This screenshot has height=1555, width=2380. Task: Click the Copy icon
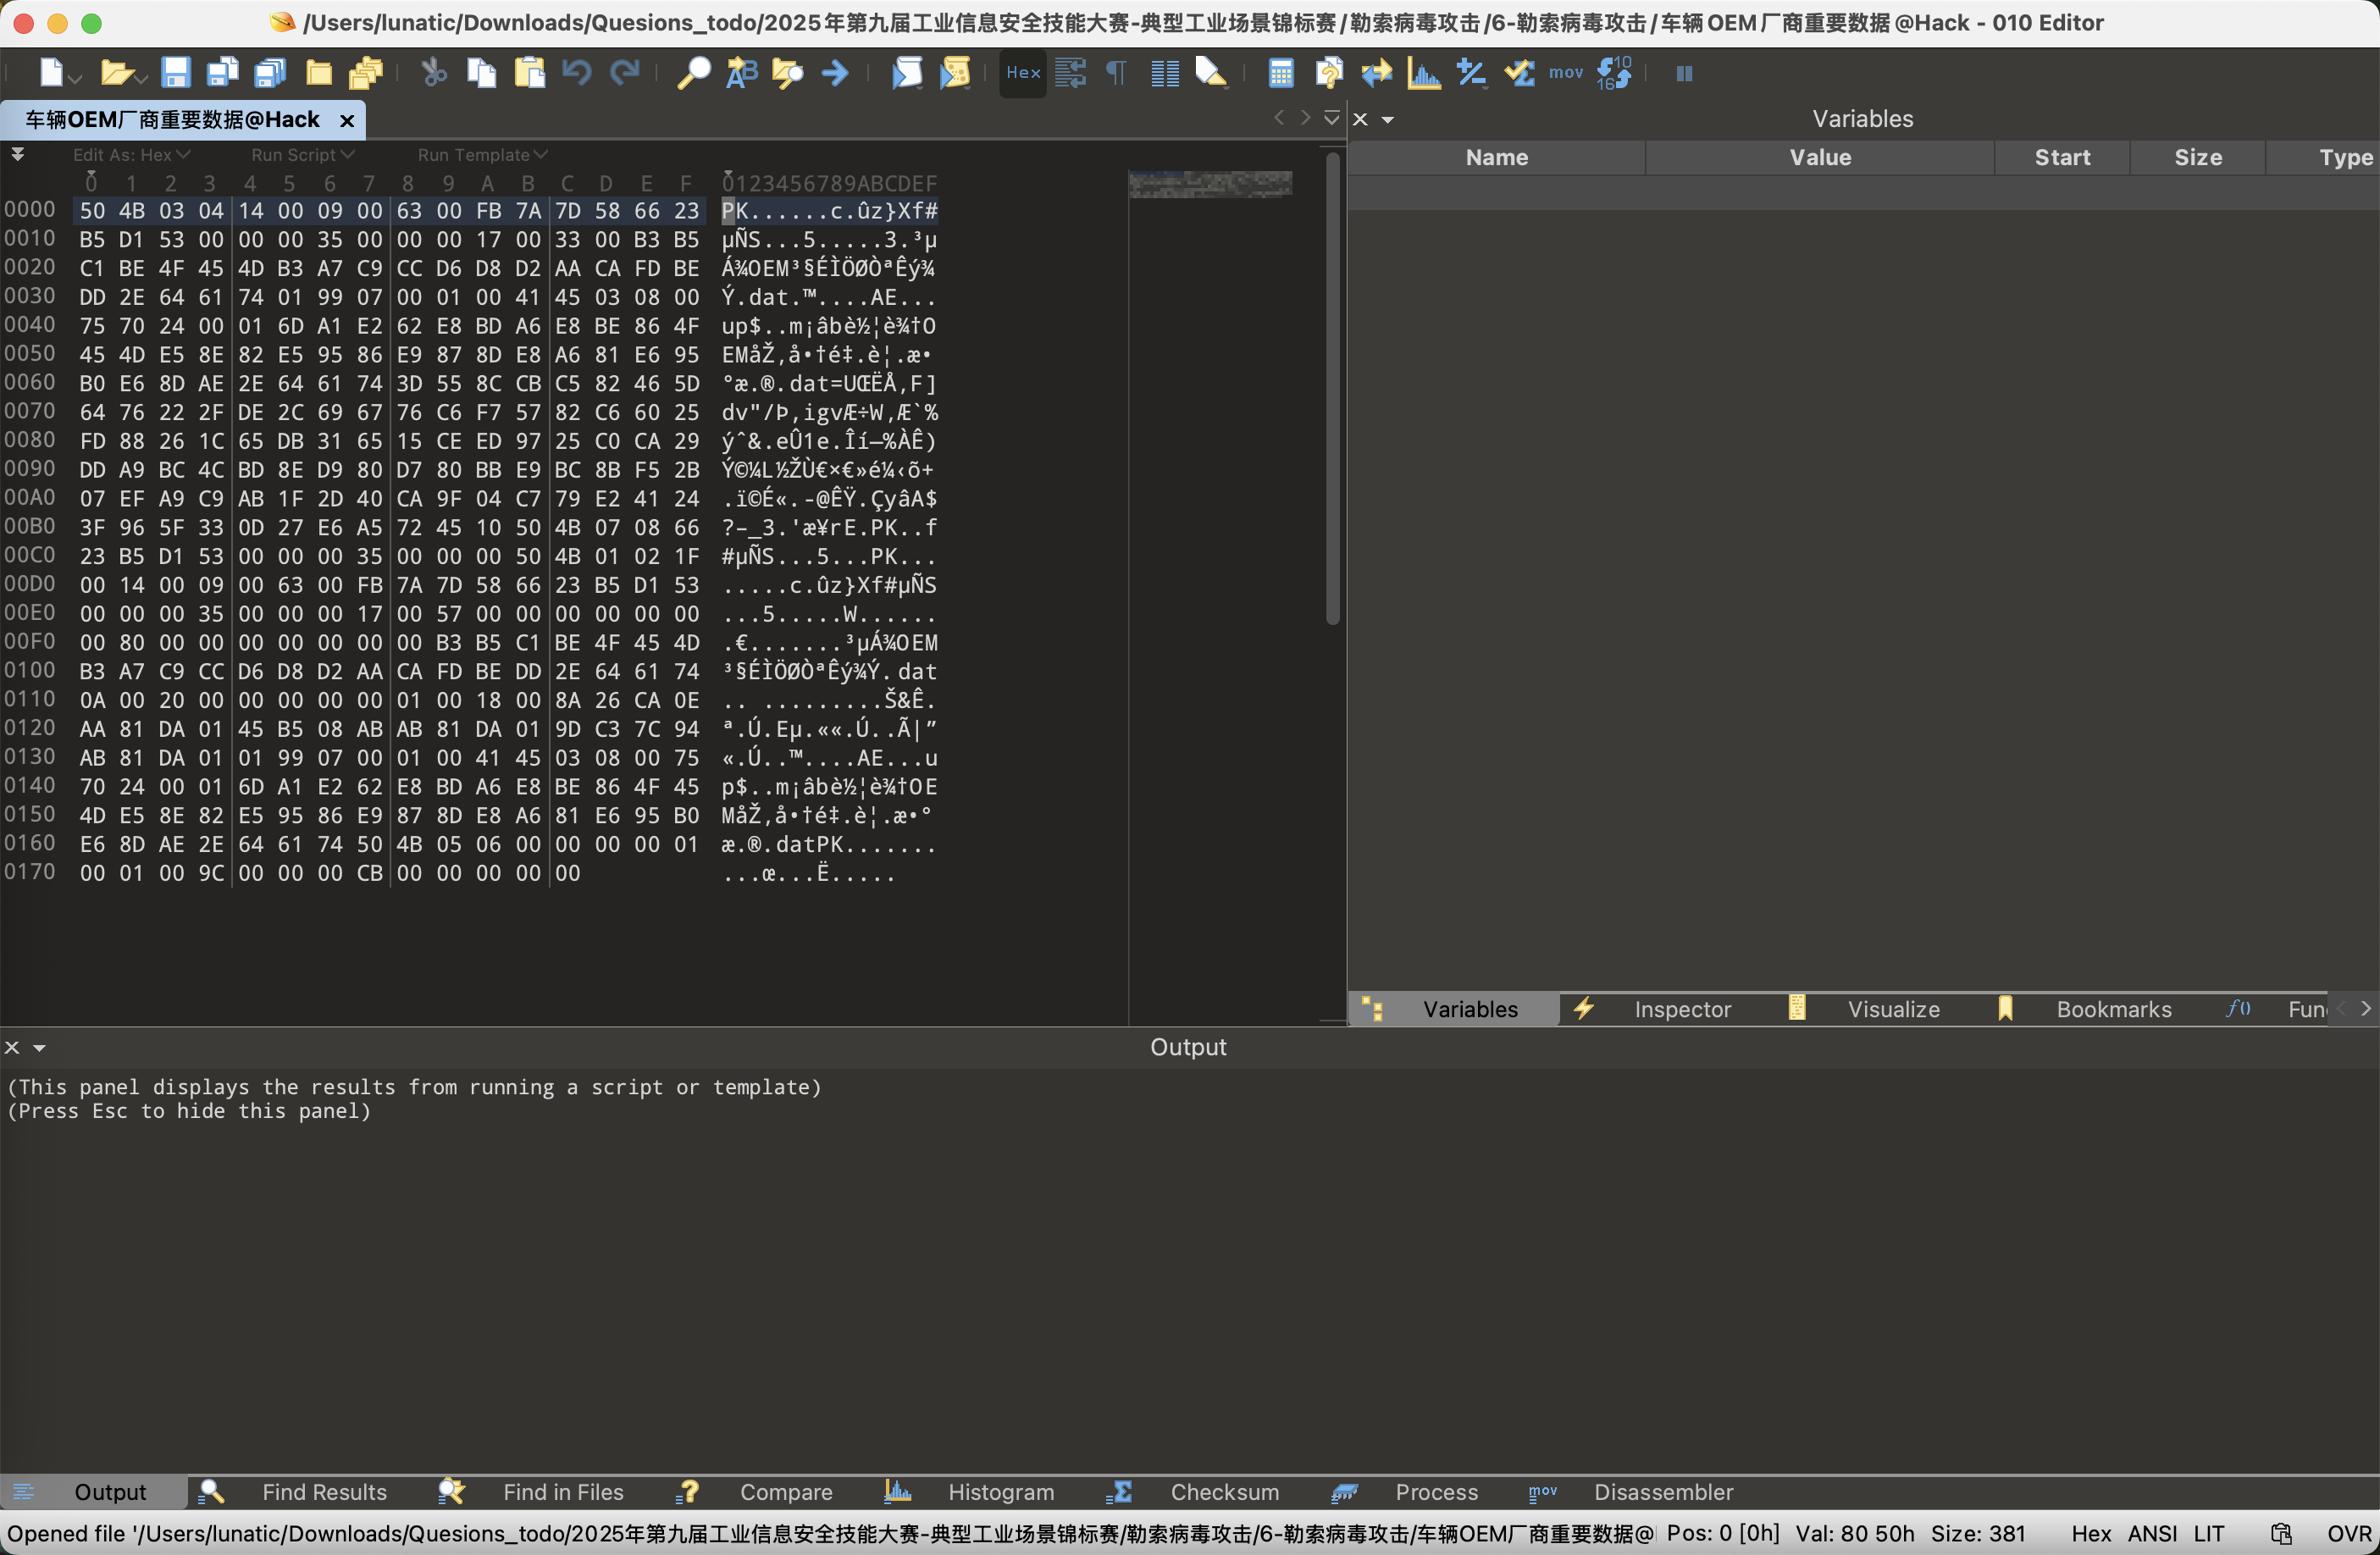(x=482, y=72)
